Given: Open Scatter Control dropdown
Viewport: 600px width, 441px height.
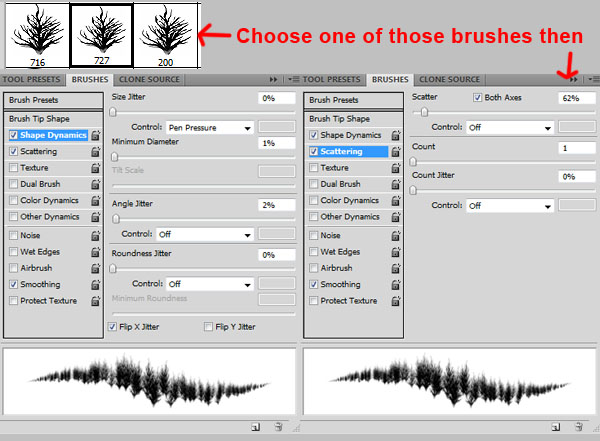Looking at the screenshot, I should [510, 127].
